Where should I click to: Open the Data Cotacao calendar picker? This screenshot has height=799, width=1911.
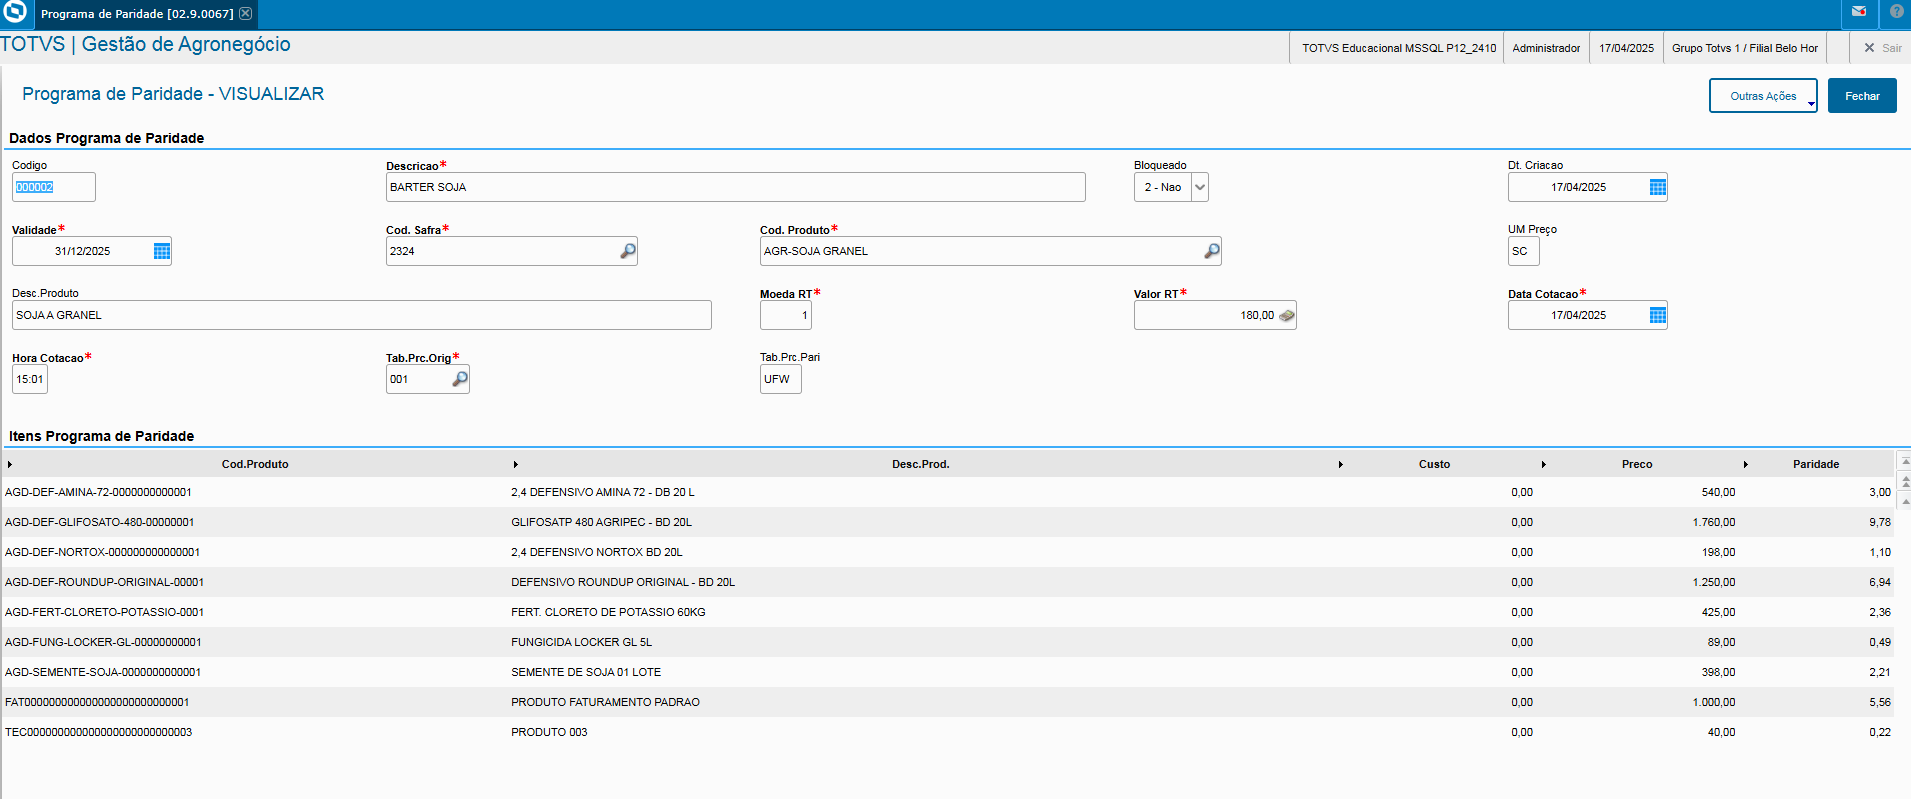[x=1657, y=315]
